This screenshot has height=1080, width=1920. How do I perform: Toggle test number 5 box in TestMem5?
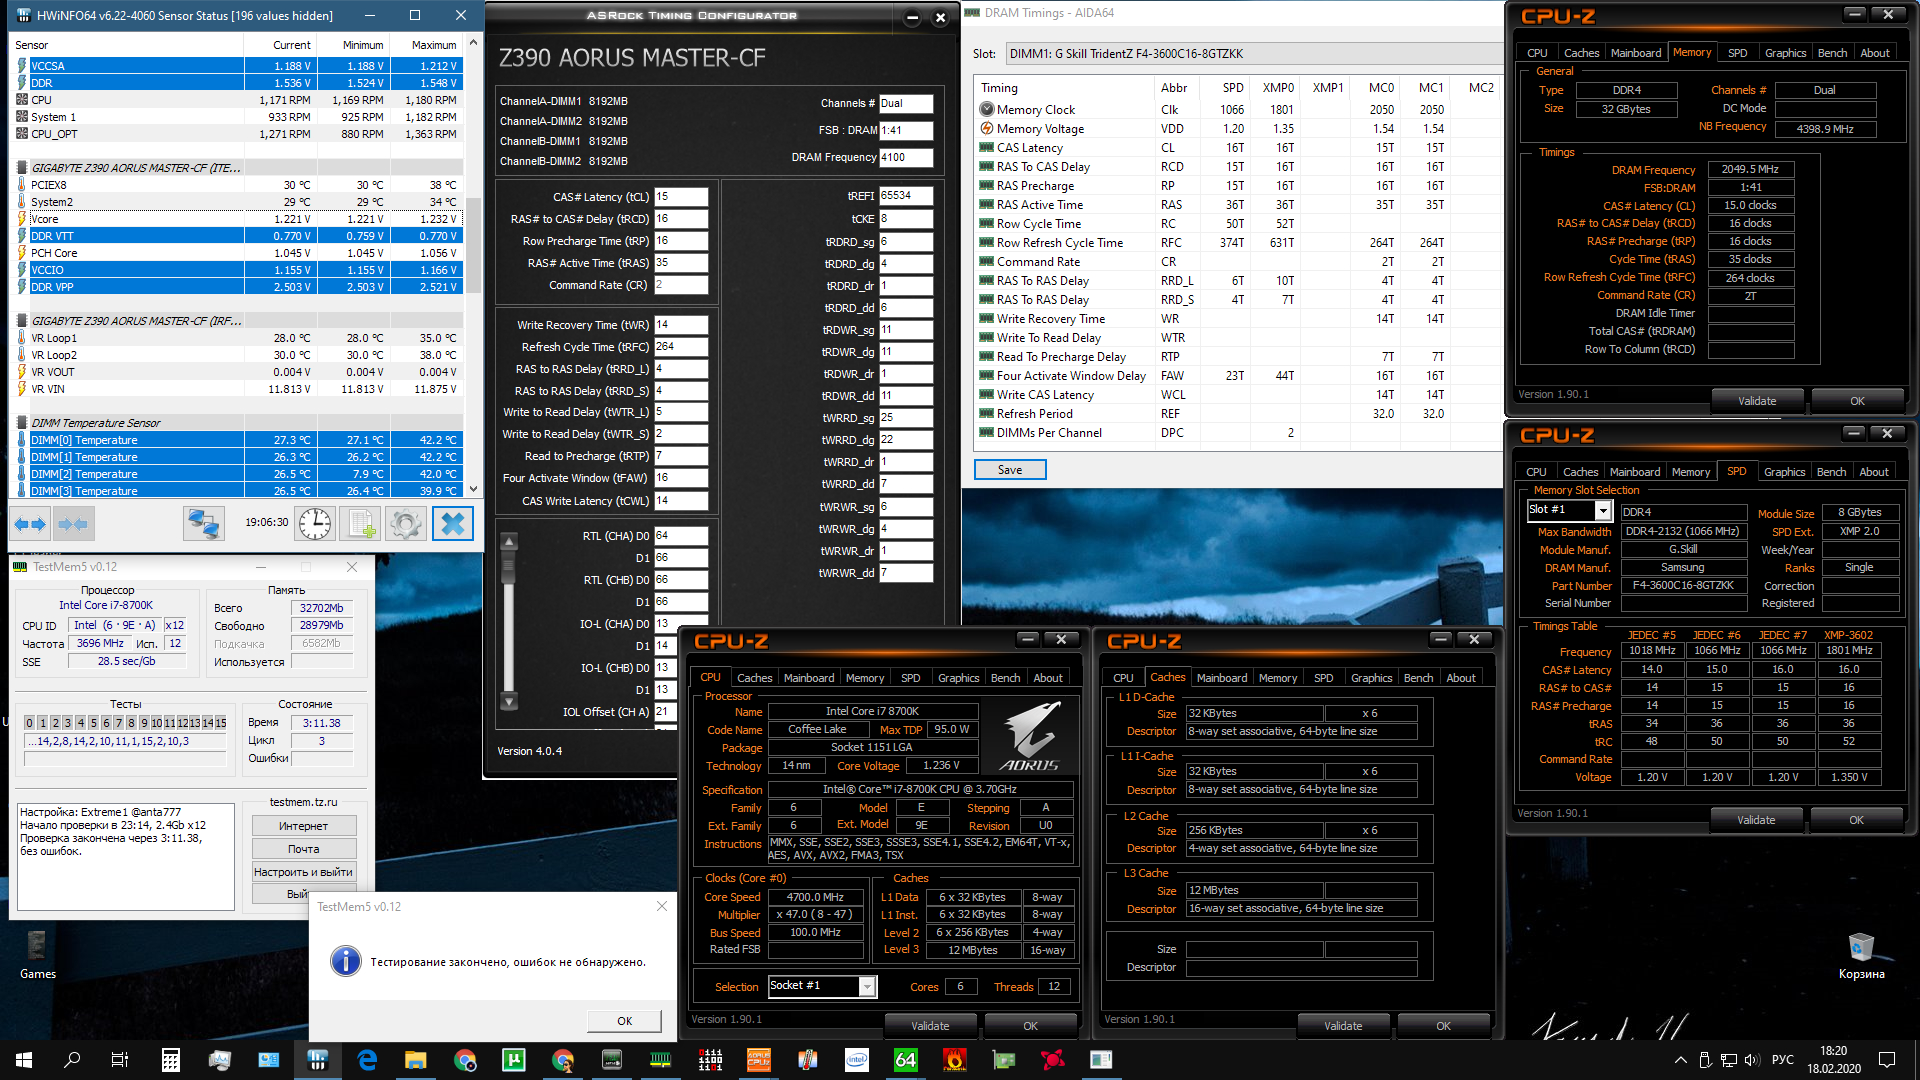(x=93, y=723)
